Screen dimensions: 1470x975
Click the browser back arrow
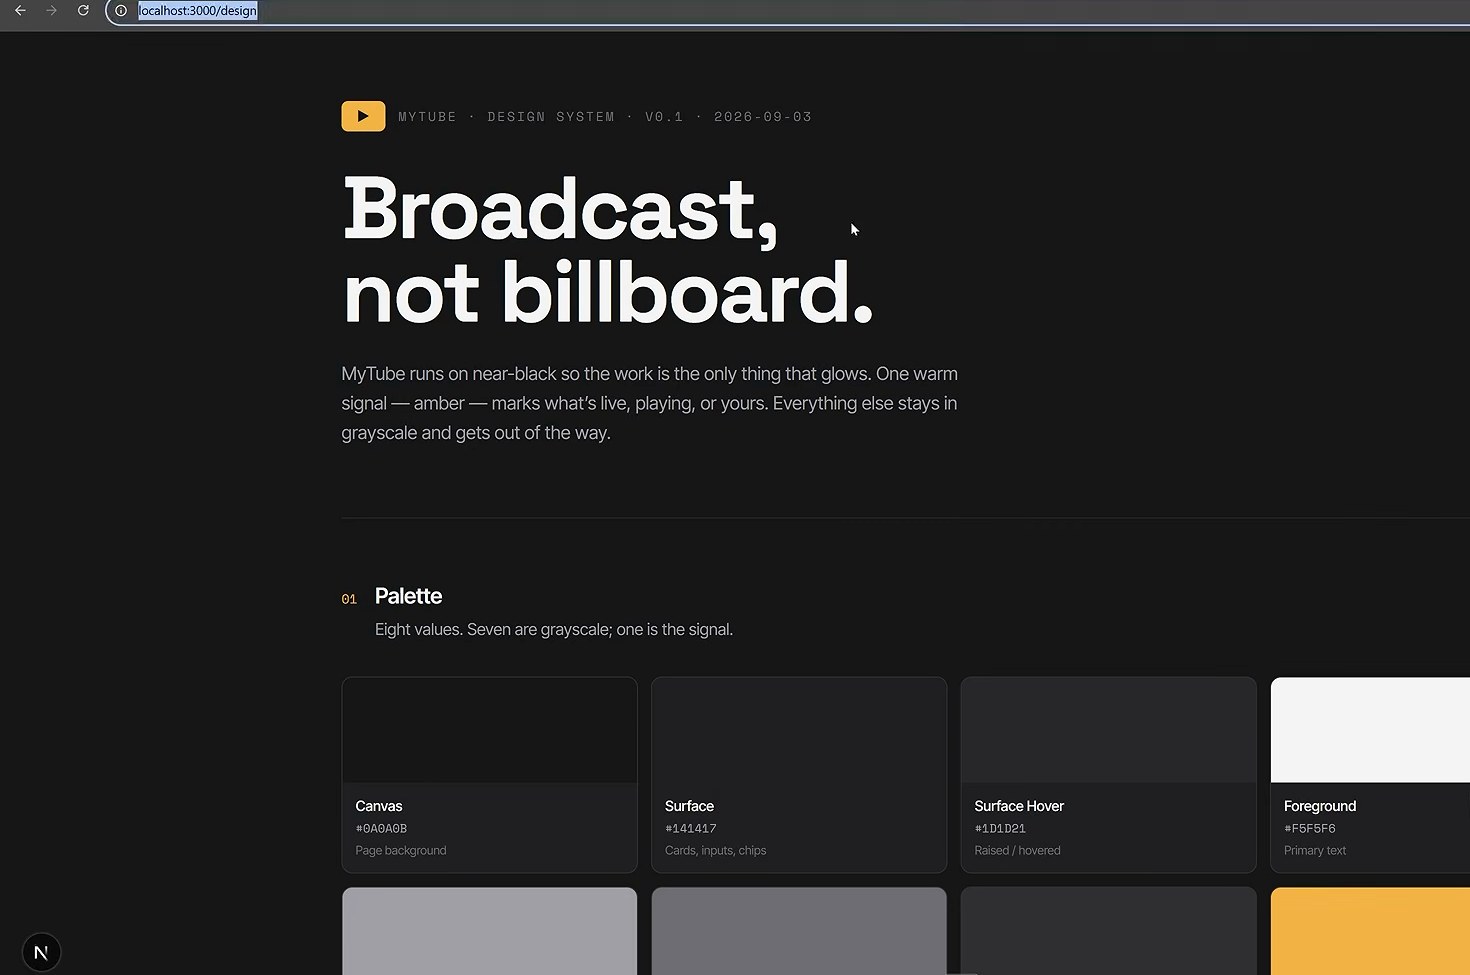pos(20,11)
